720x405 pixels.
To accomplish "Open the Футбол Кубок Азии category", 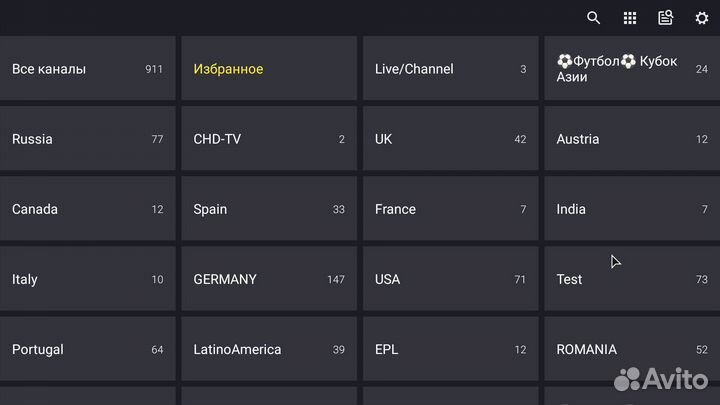I will (x=631, y=69).
